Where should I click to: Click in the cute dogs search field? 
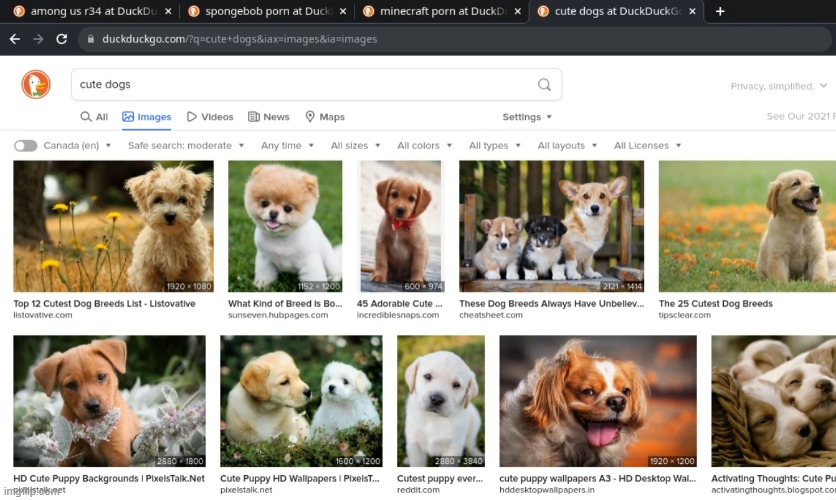300,85
